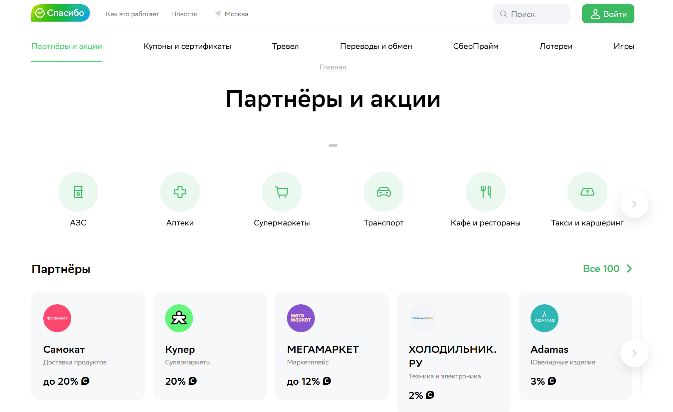Open the АЗС category icon

78,192
